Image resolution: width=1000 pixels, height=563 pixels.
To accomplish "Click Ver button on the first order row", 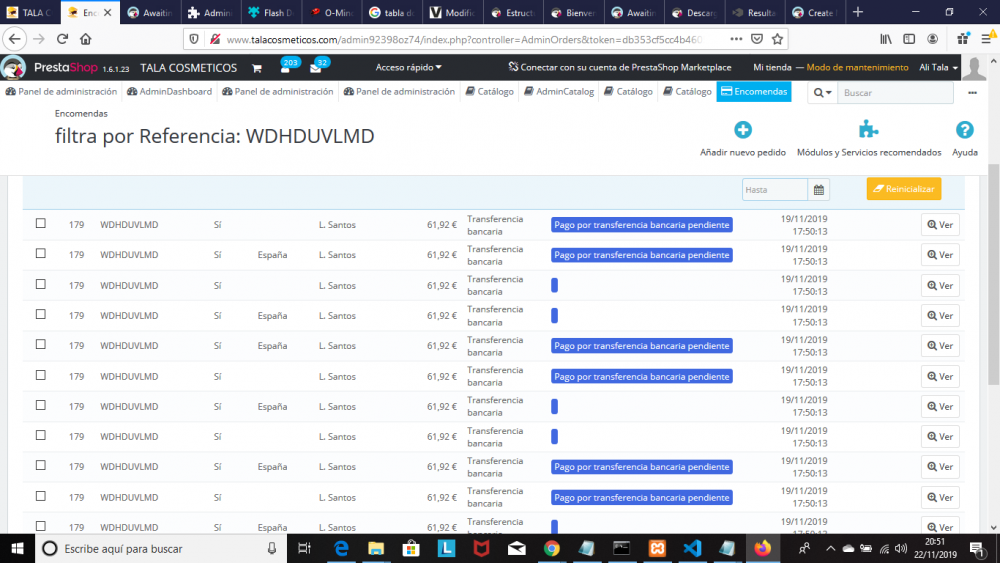I will click(x=940, y=224).
